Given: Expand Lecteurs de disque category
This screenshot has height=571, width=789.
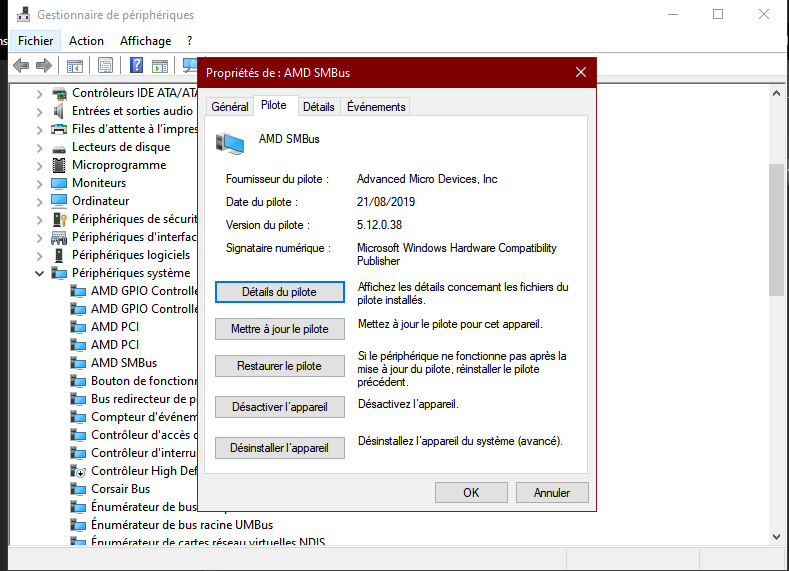Looking at the screenshot, I should (39, 148).
